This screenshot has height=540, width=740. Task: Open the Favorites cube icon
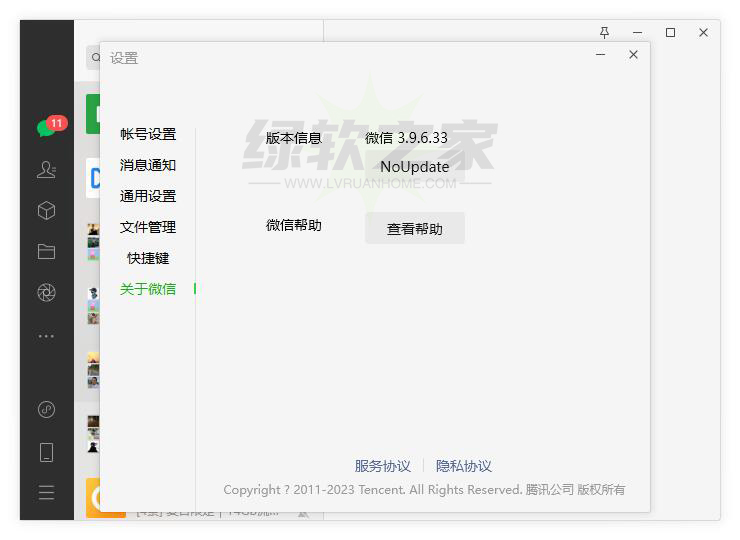click(x=46, y=211)
